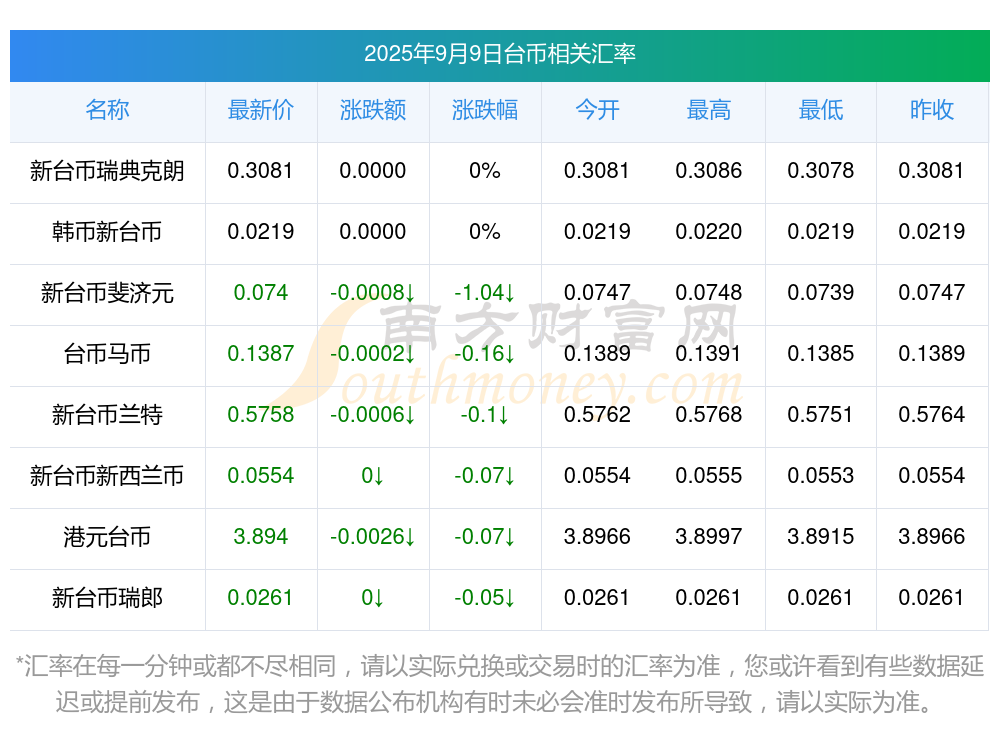
Task: Click change percent -0.05↓ in 瑞郎 row
Action: tap(485, 597)
